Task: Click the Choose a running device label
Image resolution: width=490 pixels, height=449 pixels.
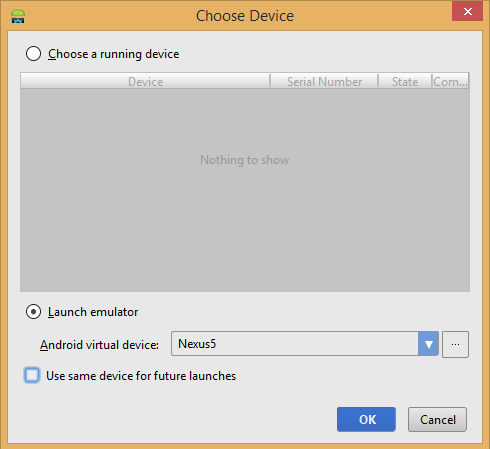Action: tap(114, 54)
